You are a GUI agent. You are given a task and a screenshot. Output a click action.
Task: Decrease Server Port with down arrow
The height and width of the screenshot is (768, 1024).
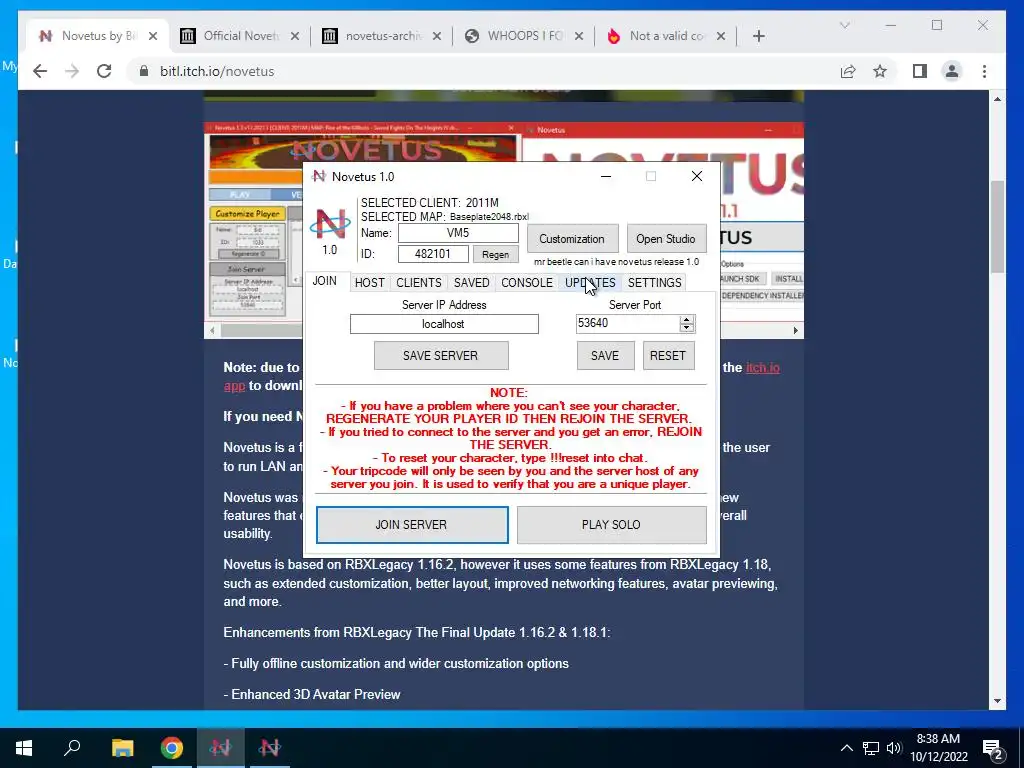[x=686, y=328]
